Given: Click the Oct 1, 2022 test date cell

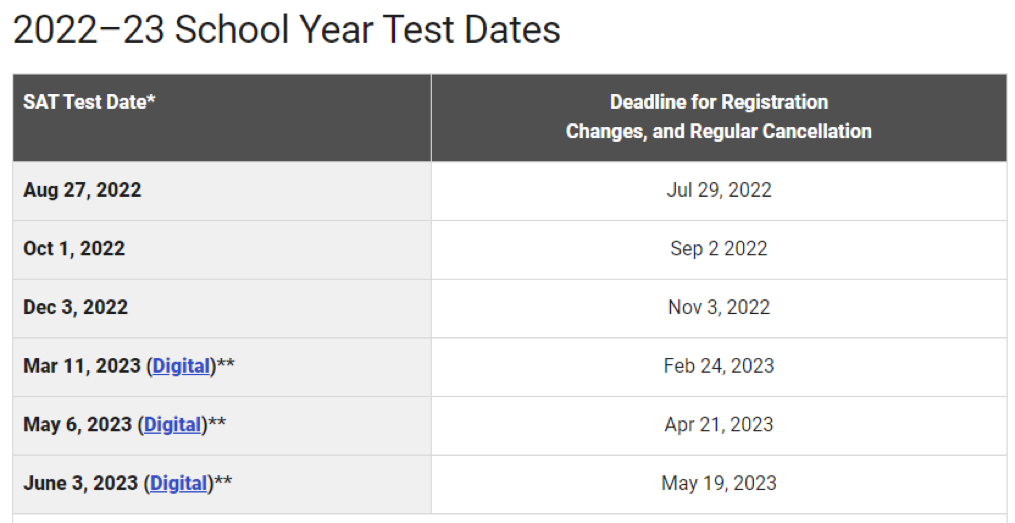Looking at the screenshot, I should pyautogui.click(x=74, y=249).
